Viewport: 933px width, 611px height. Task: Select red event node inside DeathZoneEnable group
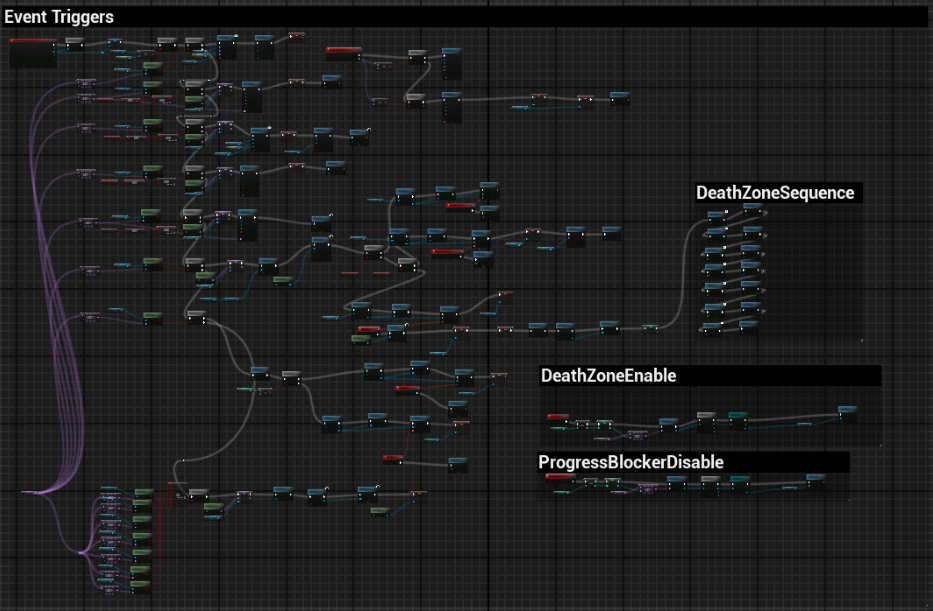tap(558, 417)
